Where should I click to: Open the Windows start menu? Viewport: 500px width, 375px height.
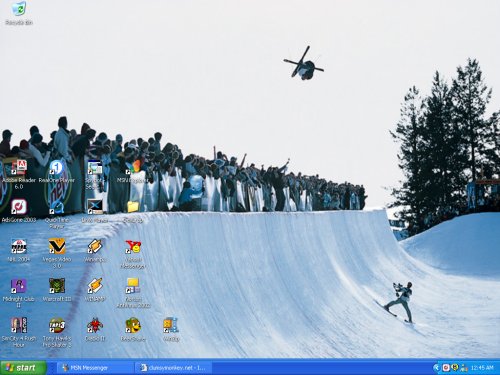[23, 368]
